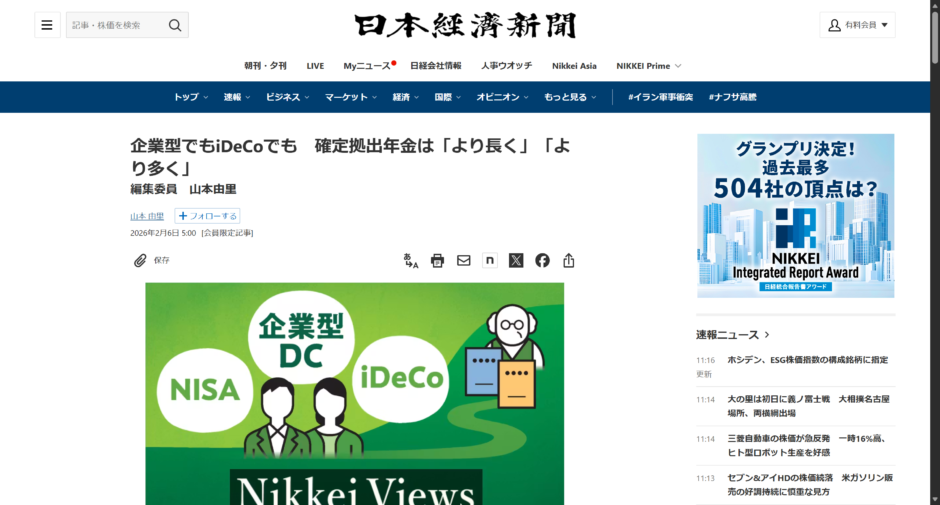Open 朝刊・夕刊 link
The height and width of the screenshot is (505, 940).
click(x=265, y=66)
